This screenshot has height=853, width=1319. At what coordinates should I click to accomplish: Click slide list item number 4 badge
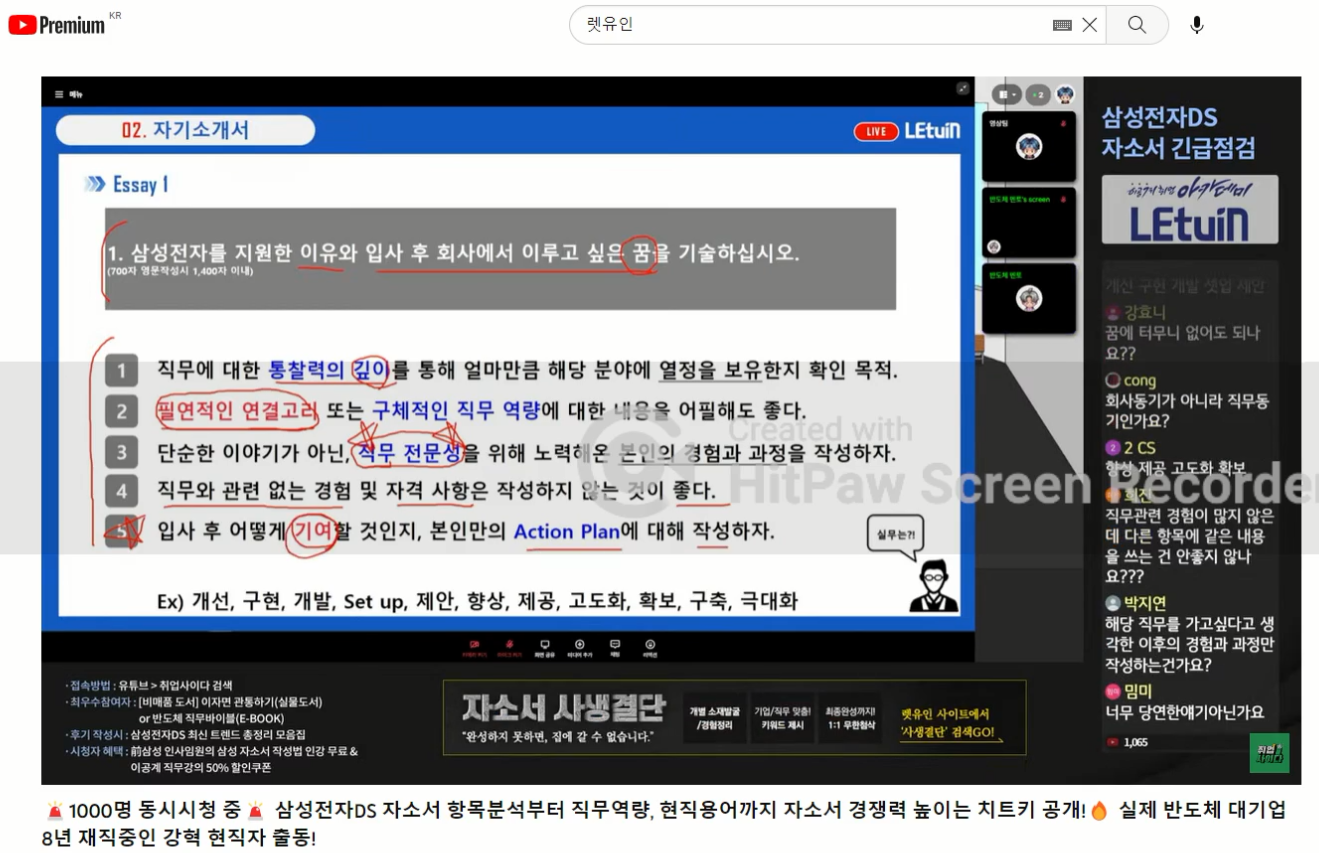tap(121, 491)
